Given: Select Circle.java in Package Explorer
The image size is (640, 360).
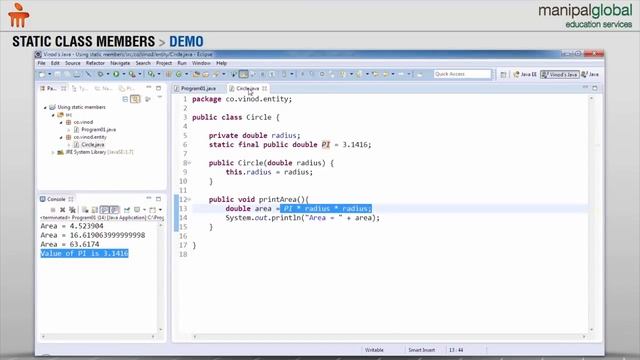Looking at the screenshot, I should pos(93,144).
